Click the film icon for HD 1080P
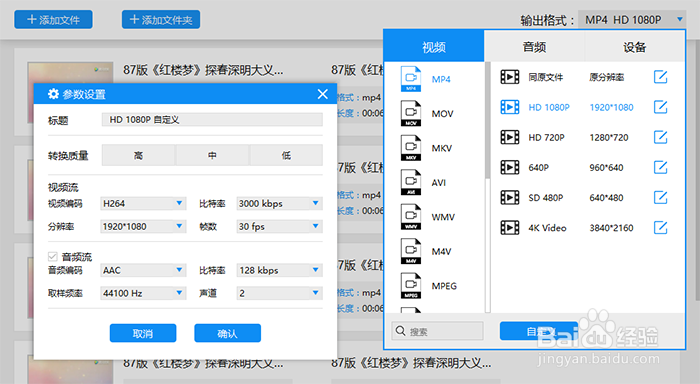 [x=509, y=107]
